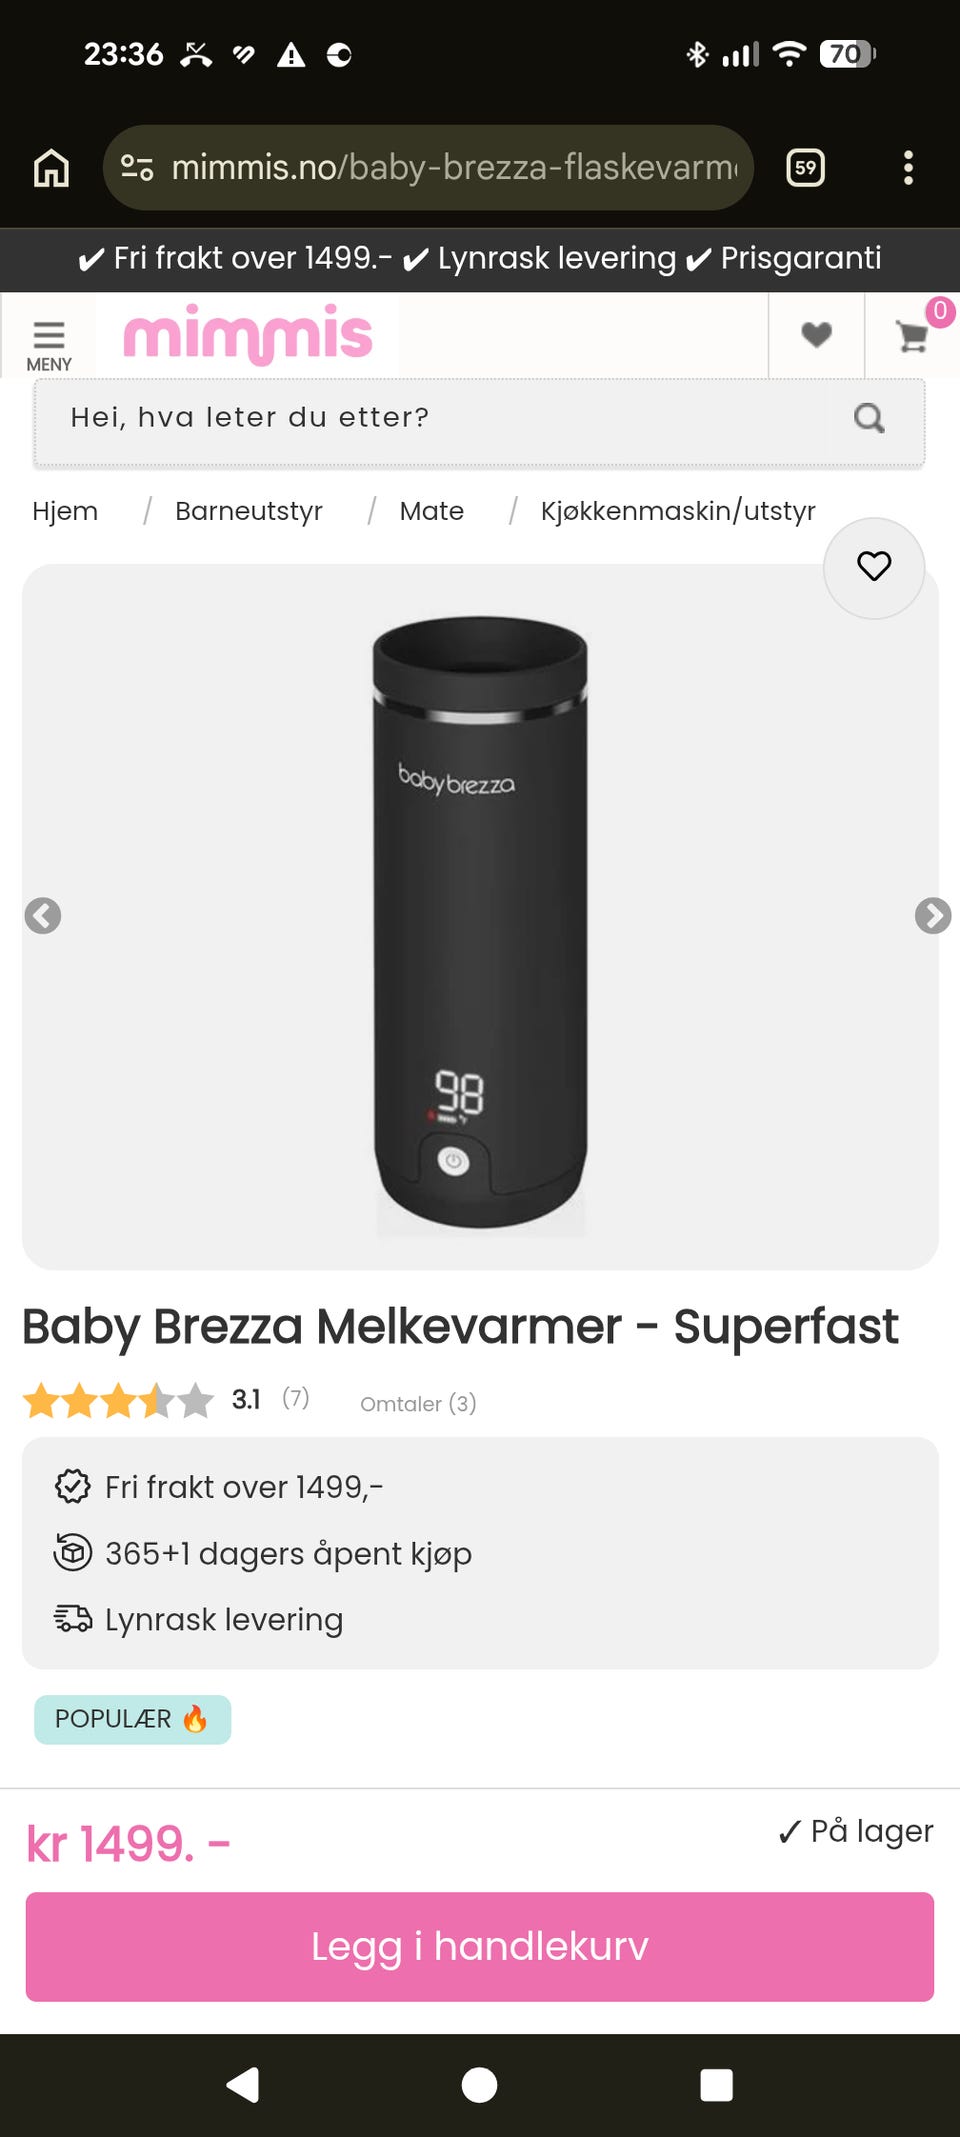The width and height of the screenshot is (960, 2137).
Task: Open browser tab switcher showing 59
Action: click(x=806, y=168)
